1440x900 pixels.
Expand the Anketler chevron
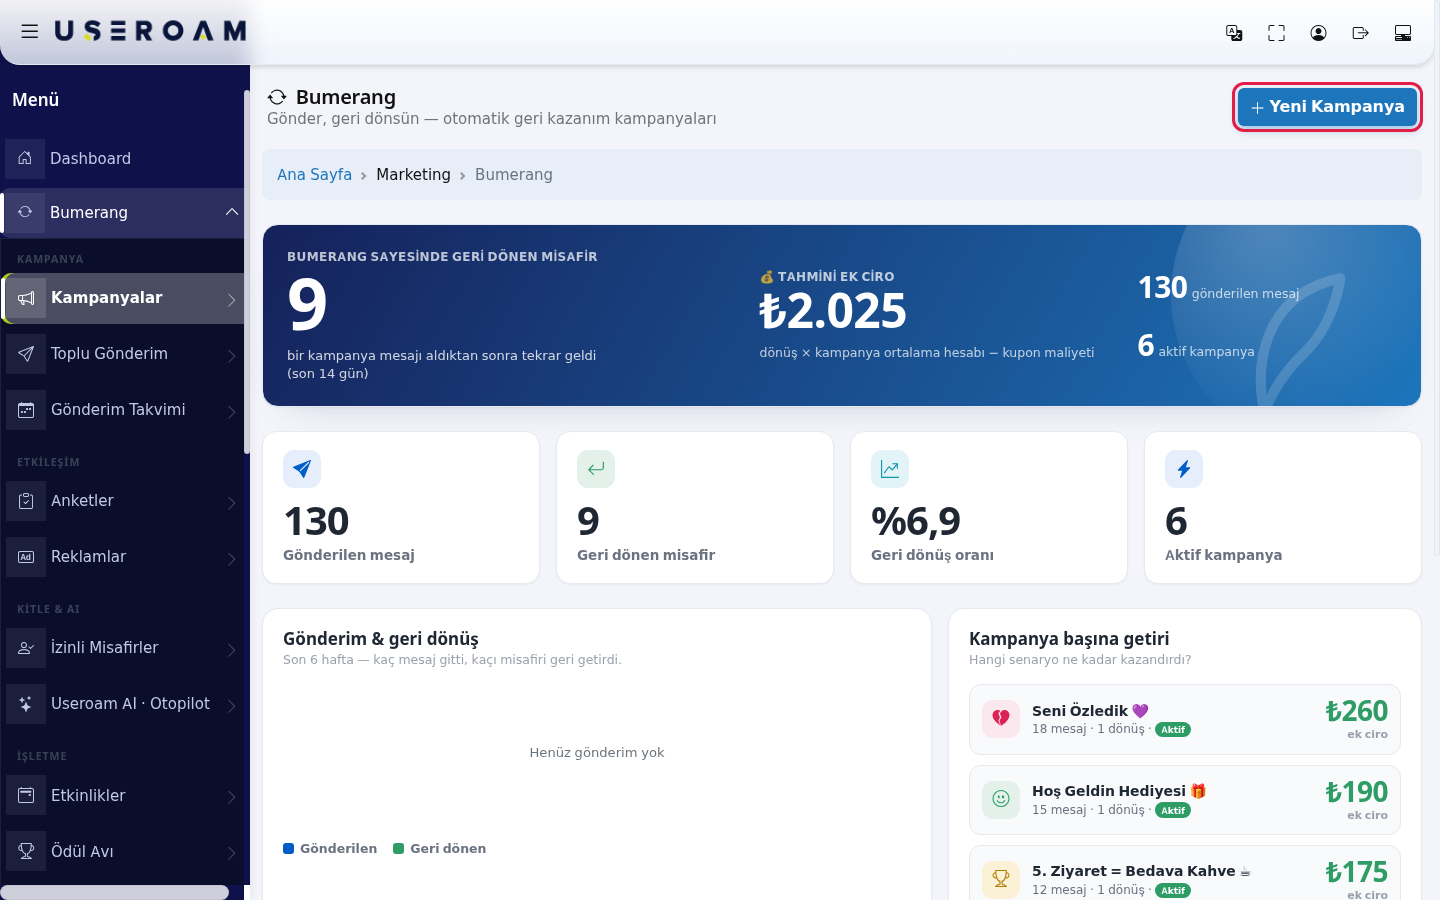pos(231,503)
